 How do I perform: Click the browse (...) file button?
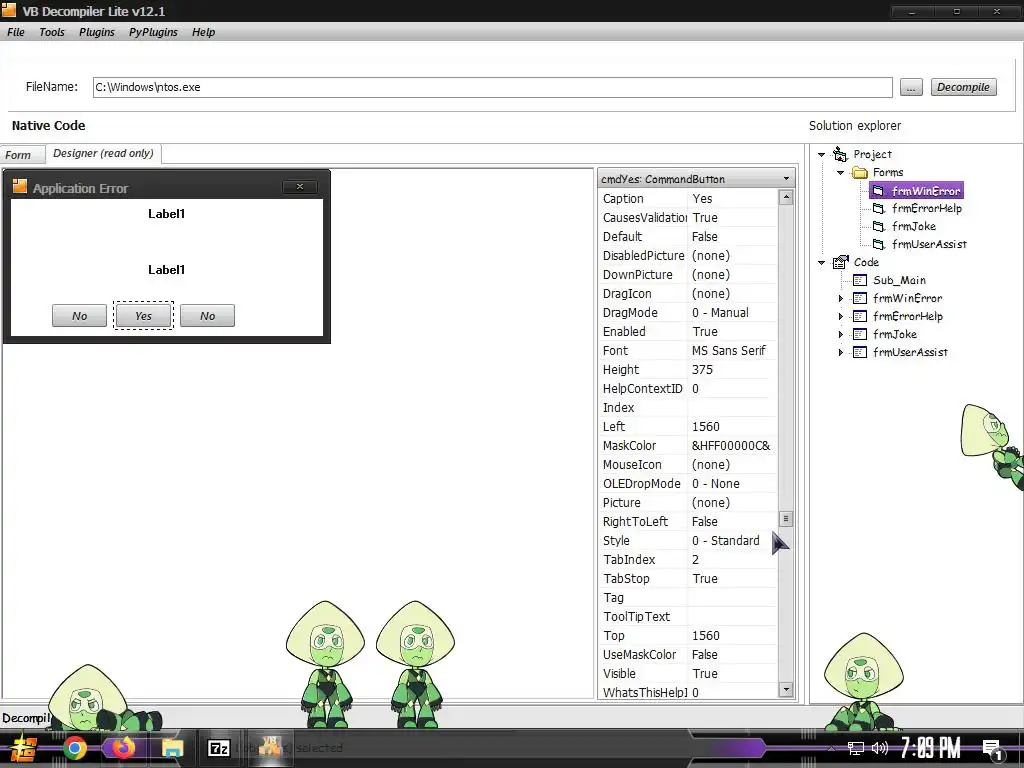911,87
